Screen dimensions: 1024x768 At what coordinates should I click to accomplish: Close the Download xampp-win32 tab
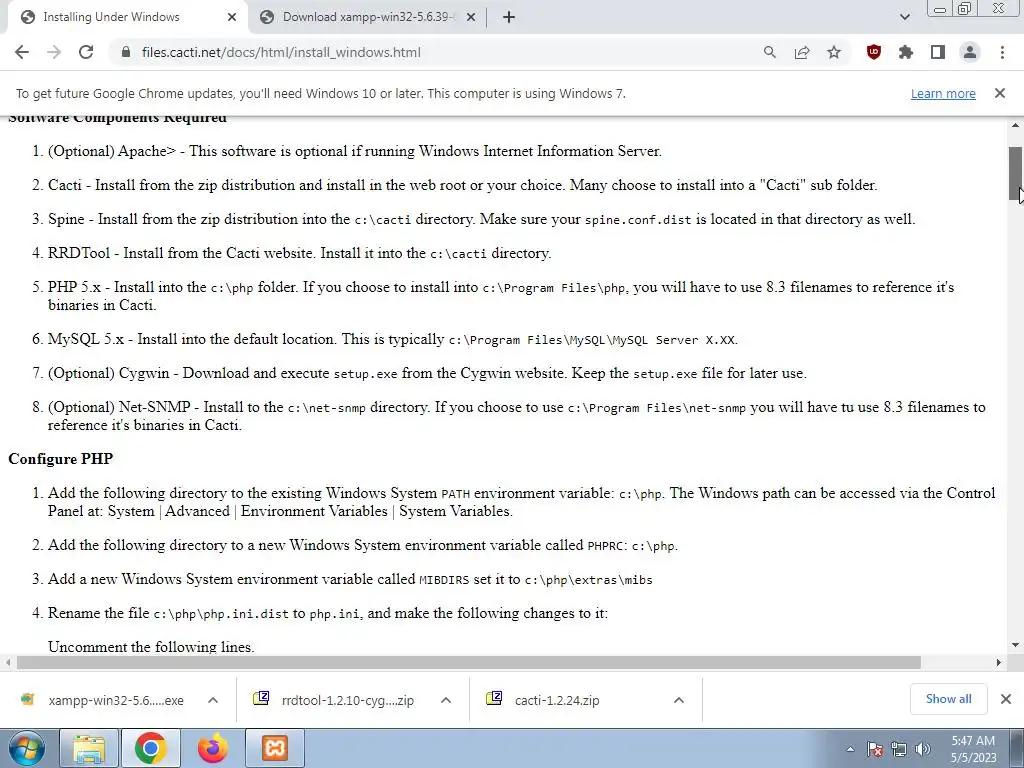click(471, 17)
